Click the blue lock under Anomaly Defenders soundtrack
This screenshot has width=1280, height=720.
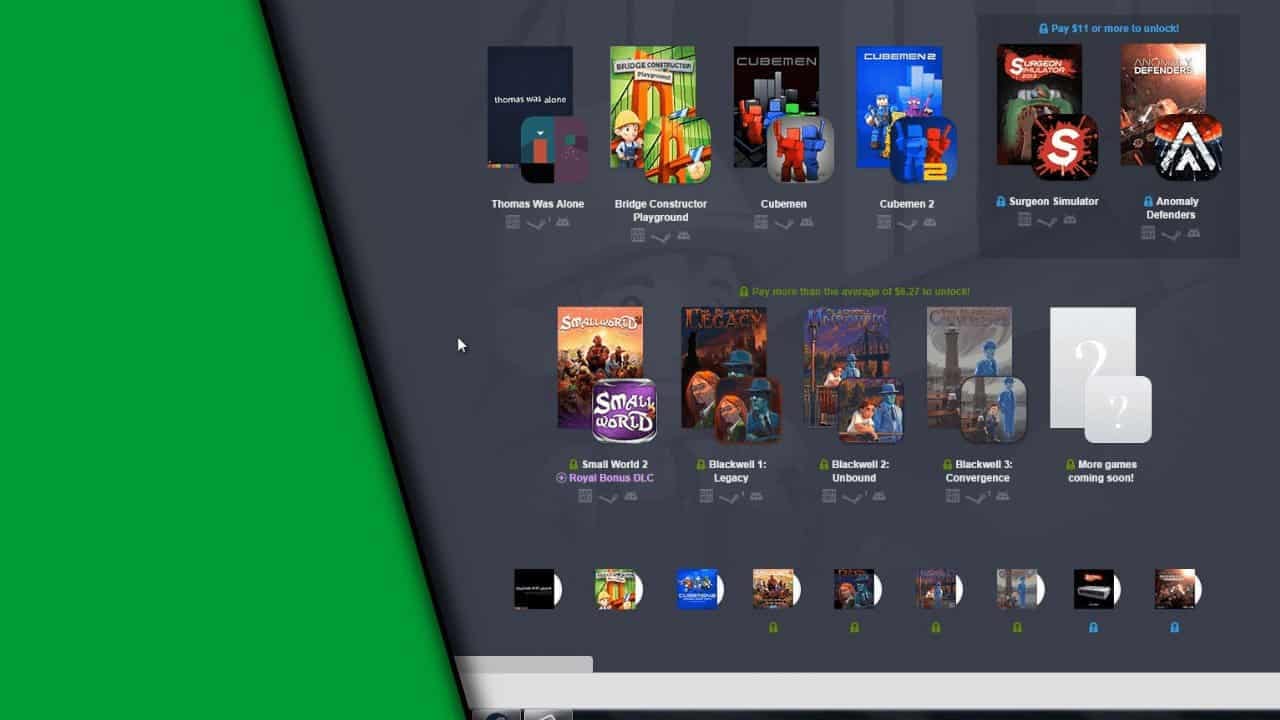(x=1174, y=628)
